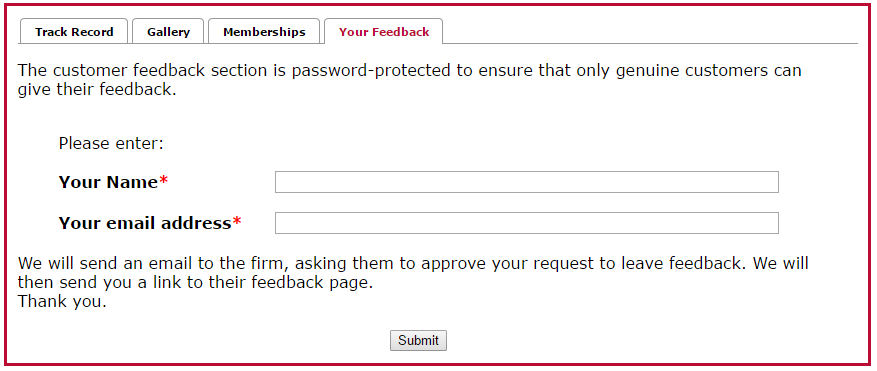Click the "Please enter:" prompt text
Image resolution: width=877 pixels, height=371 pixels.
[x=111, y=144]
